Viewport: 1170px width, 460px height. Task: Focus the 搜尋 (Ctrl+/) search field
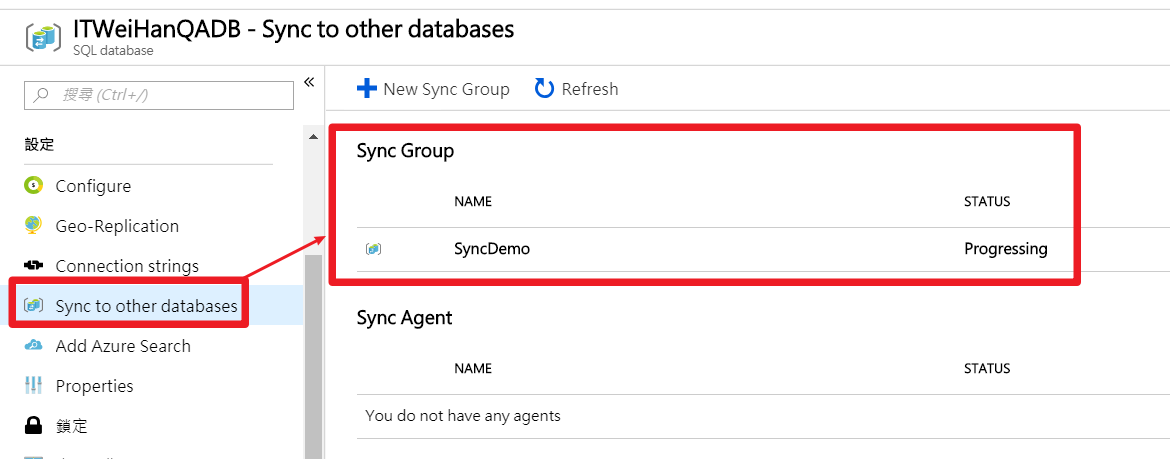159,95
